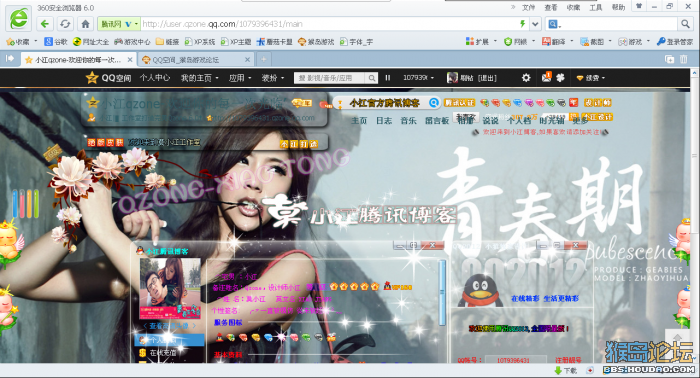Click the QQ penguin avatar image
Screen dimensions: 700x378
pos(480,291)
